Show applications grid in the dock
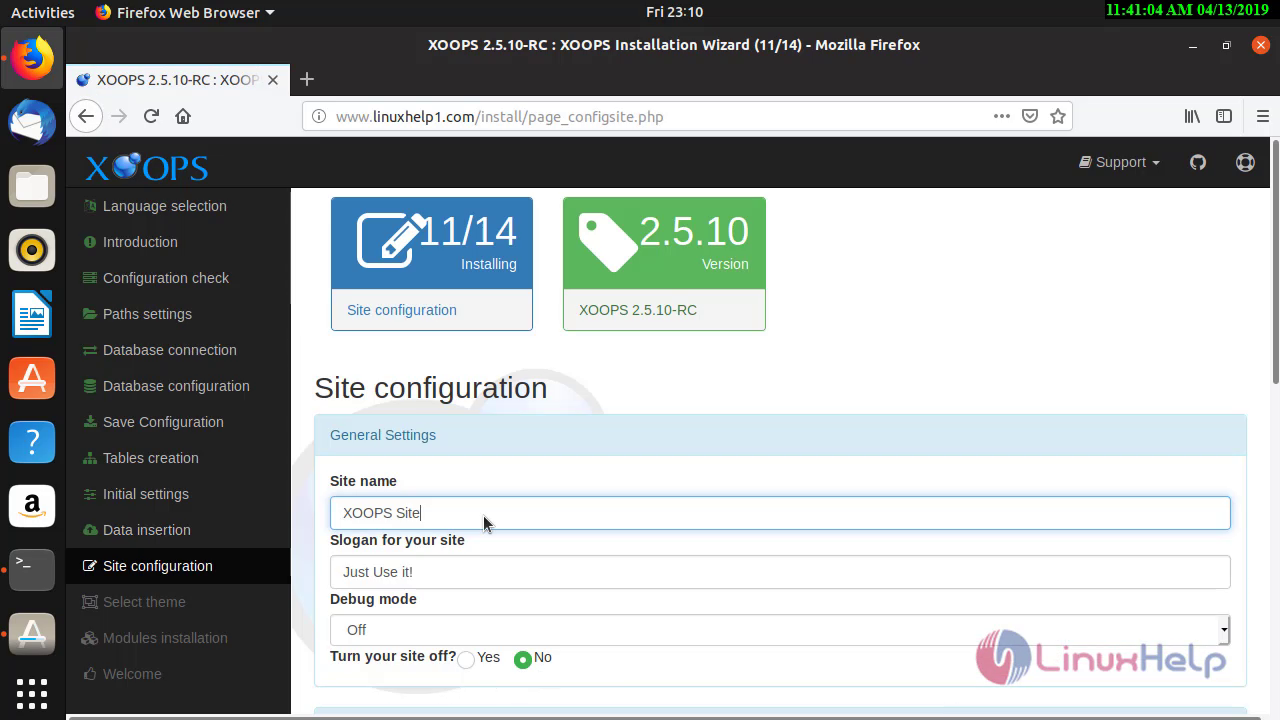Screen dimensions: 1280x720 click(x=32, y=693)
